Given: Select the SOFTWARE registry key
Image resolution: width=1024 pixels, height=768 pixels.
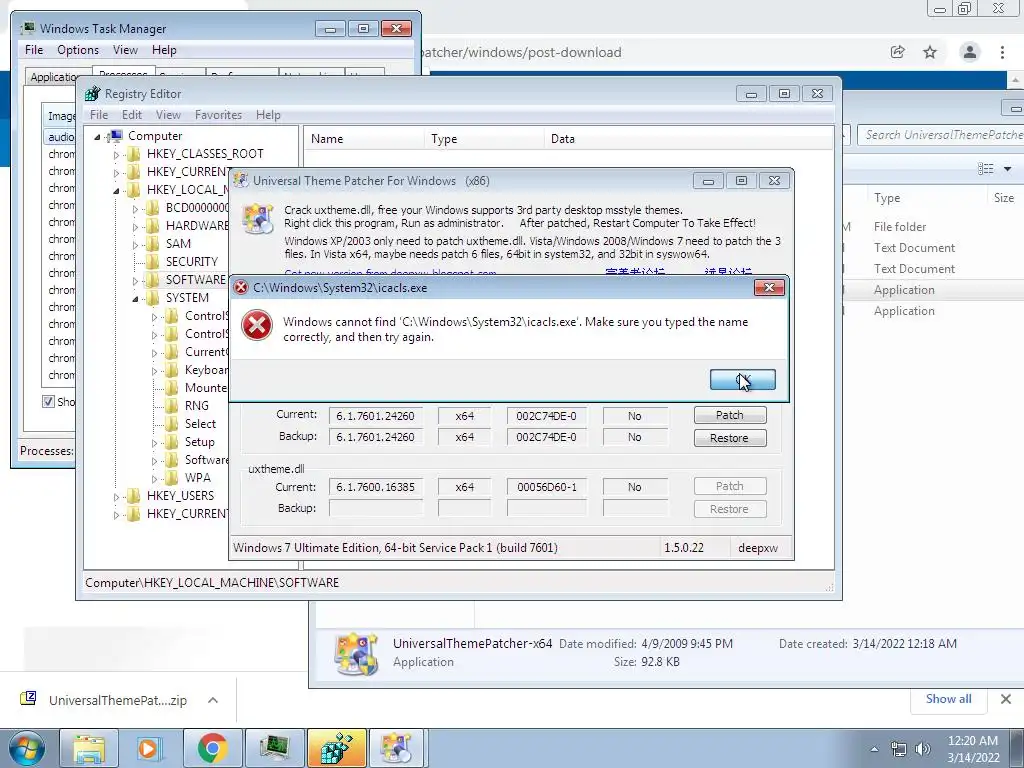Looking at the screenshot, I should click(x=195, y=280).
